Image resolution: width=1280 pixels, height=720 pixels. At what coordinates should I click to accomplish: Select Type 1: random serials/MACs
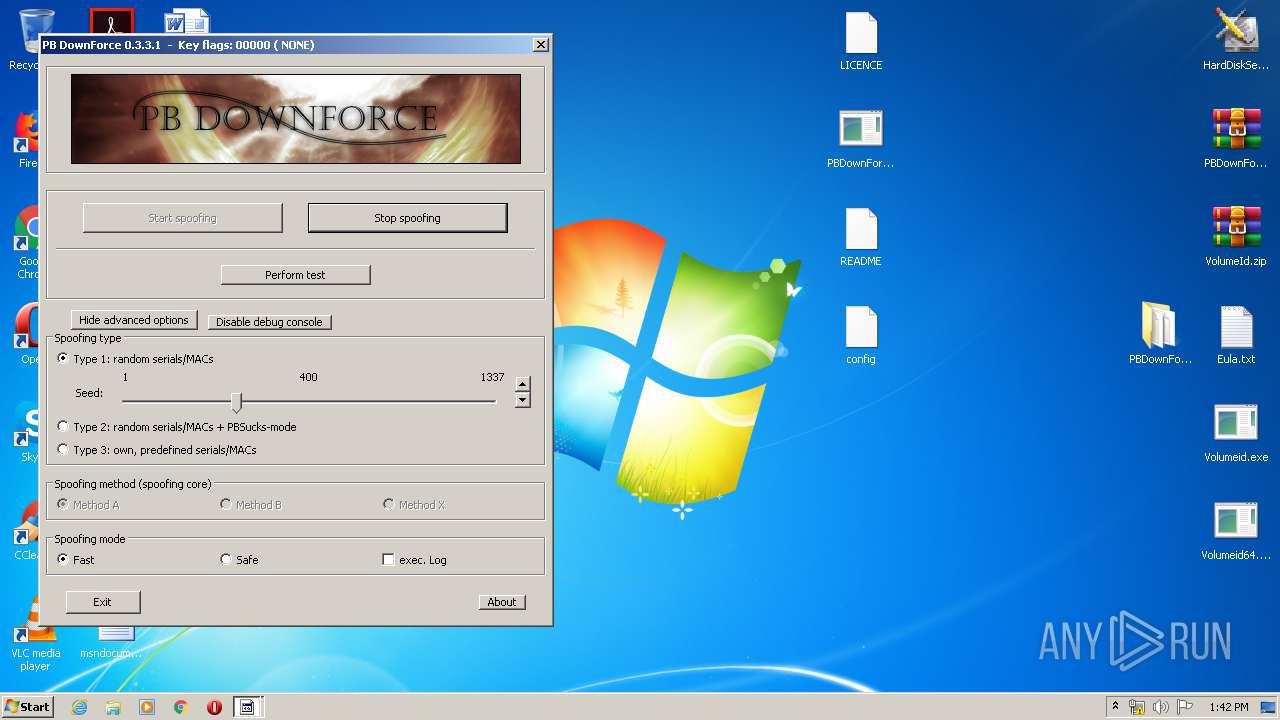pos(136,359)
